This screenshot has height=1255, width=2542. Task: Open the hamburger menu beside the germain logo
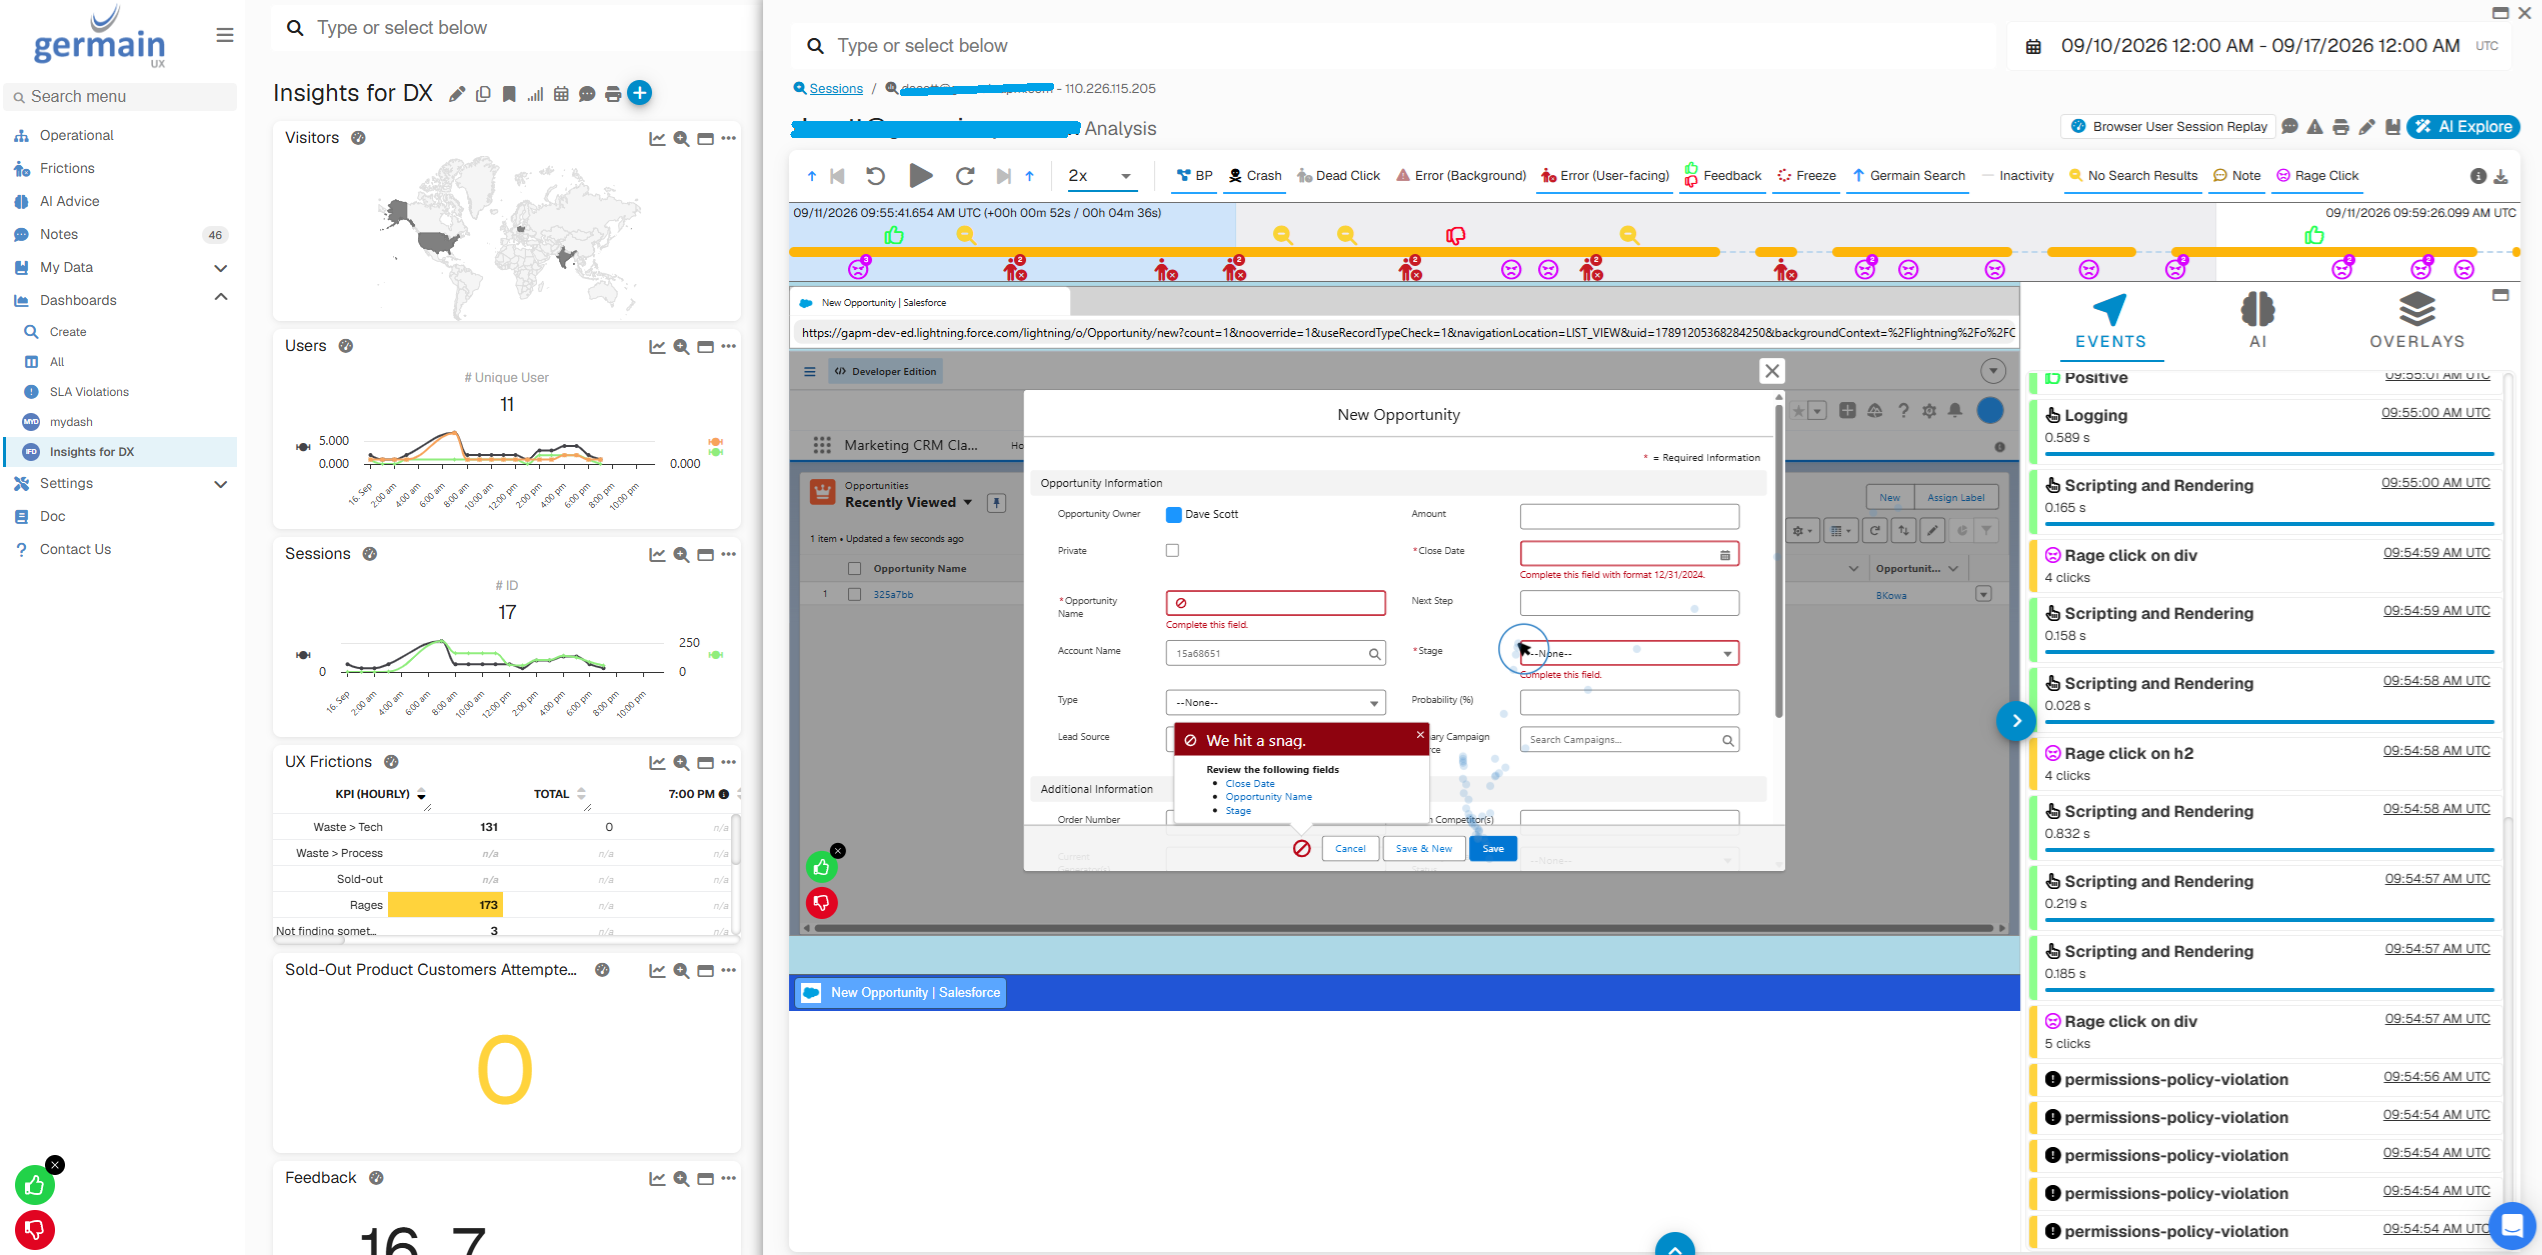tap(225, 35)
